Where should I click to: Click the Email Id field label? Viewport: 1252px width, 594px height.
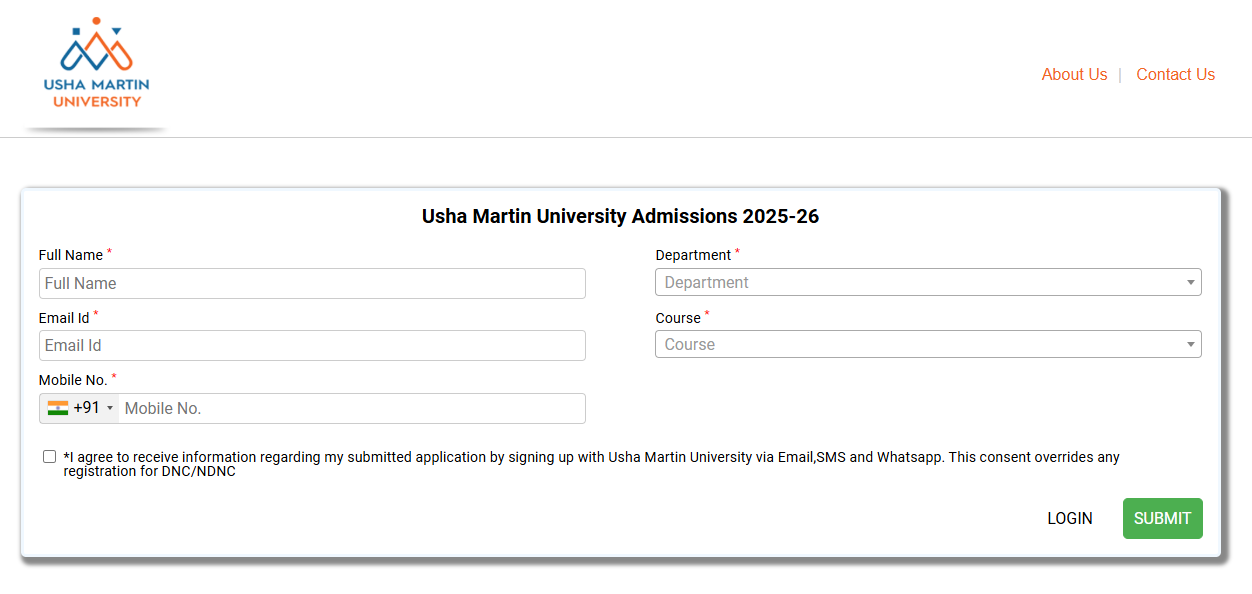(x=64, y=318)
